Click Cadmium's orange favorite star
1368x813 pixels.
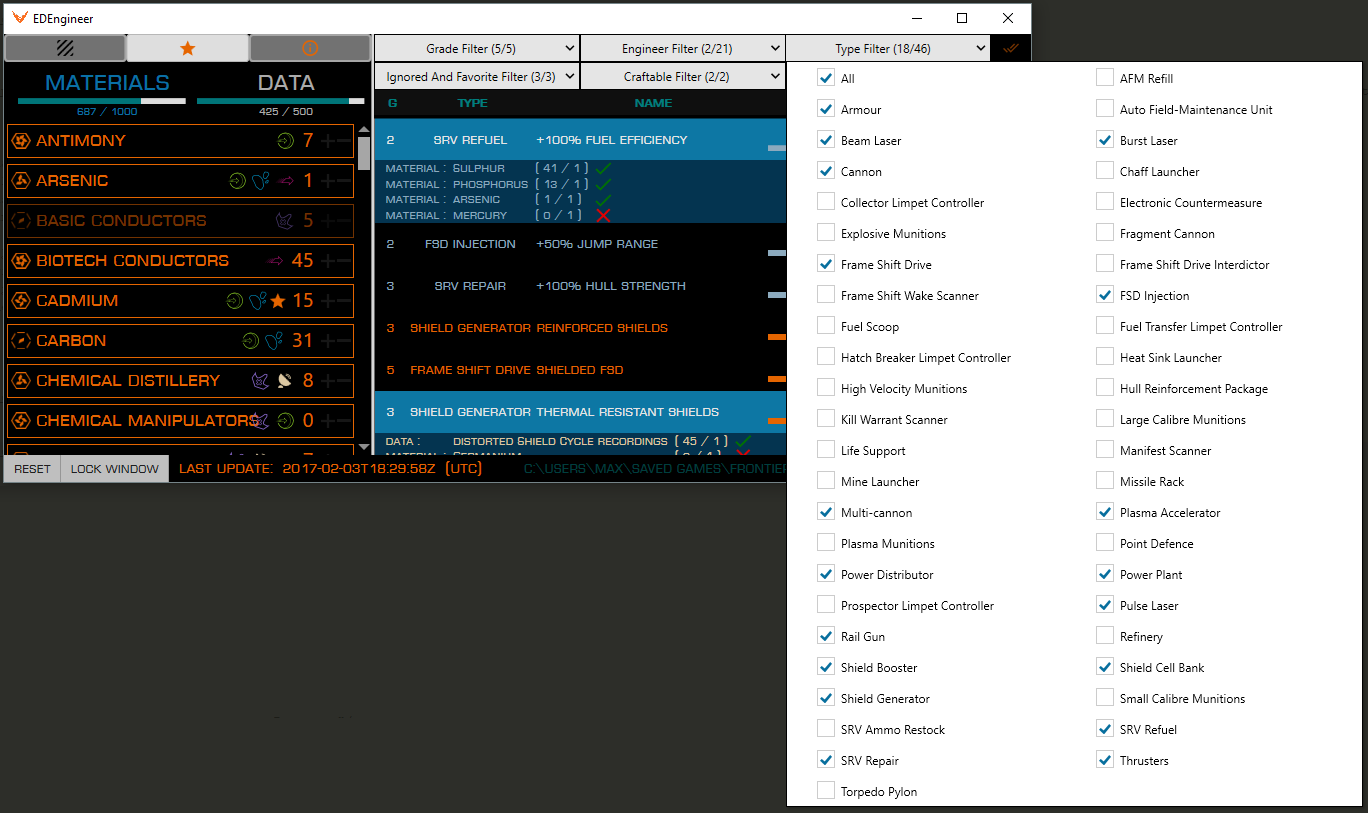[x=278, y=301]
